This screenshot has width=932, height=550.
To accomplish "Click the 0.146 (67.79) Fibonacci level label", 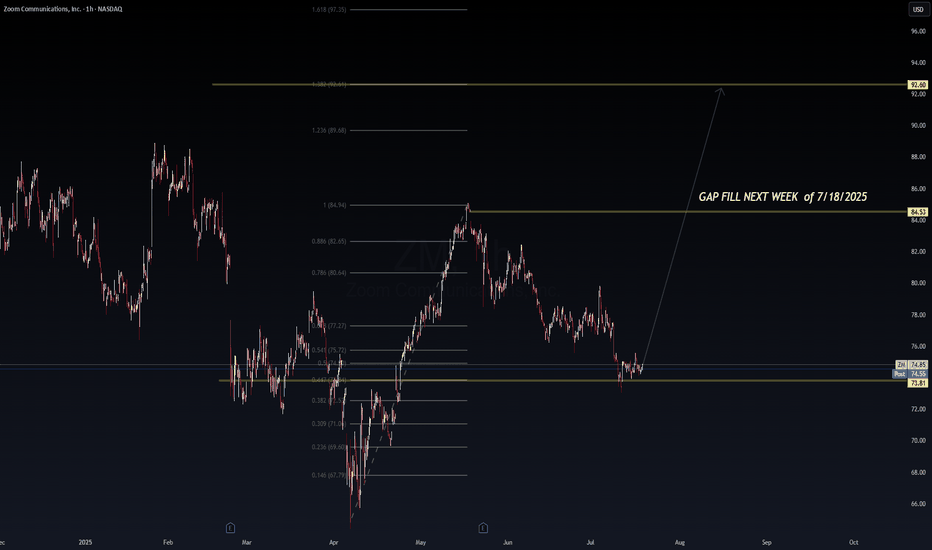I will click(329, 475).
